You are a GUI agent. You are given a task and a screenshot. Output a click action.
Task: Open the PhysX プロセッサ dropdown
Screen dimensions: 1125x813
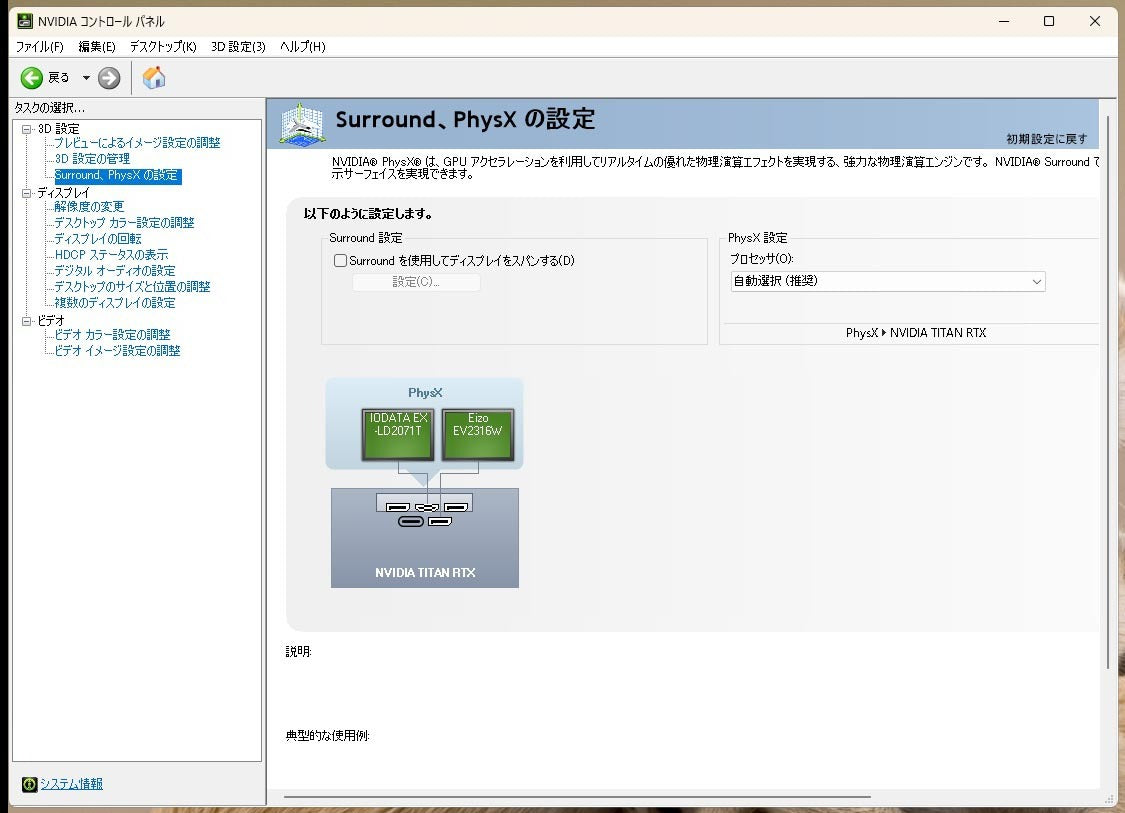point(888,281)
